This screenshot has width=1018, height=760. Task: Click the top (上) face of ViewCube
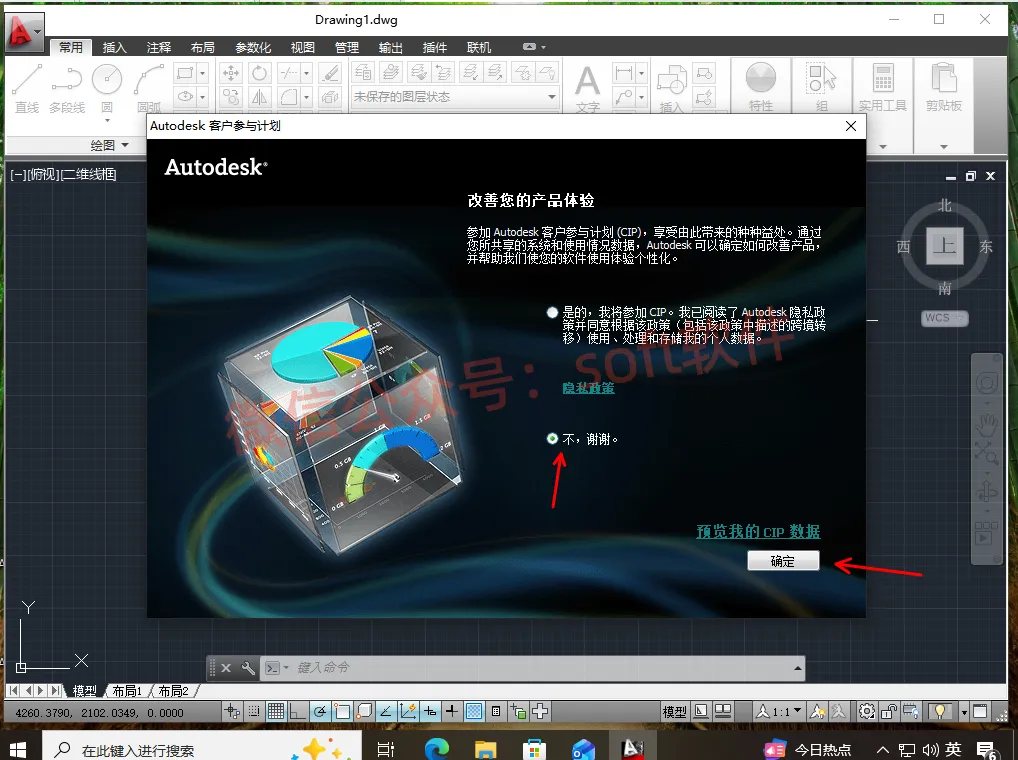click(944, 245)
